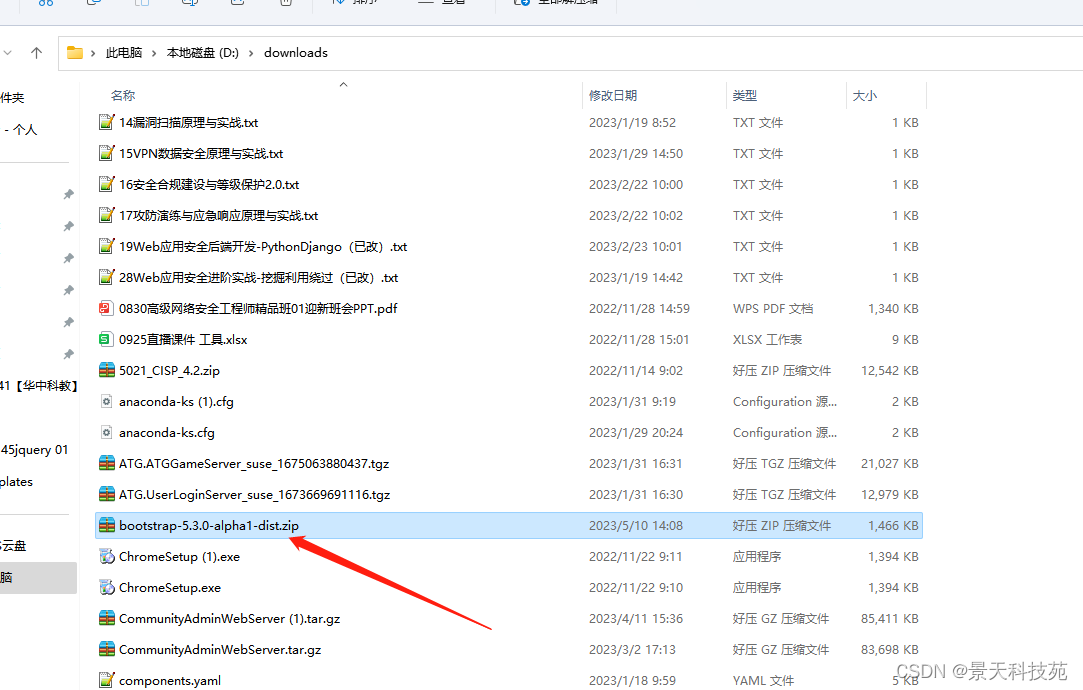Select file name 16安全合规建设与等级保护2.0.txt
Screen dimensions: 1083x690
tap(209, 184)
